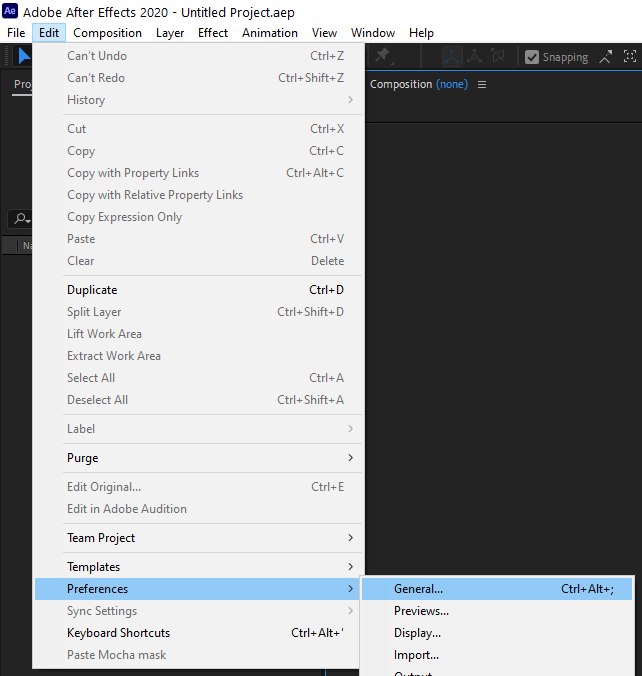This screenshot has width=642, height=676.
Task: Choose Deselect All
Action: pos(199,400)
